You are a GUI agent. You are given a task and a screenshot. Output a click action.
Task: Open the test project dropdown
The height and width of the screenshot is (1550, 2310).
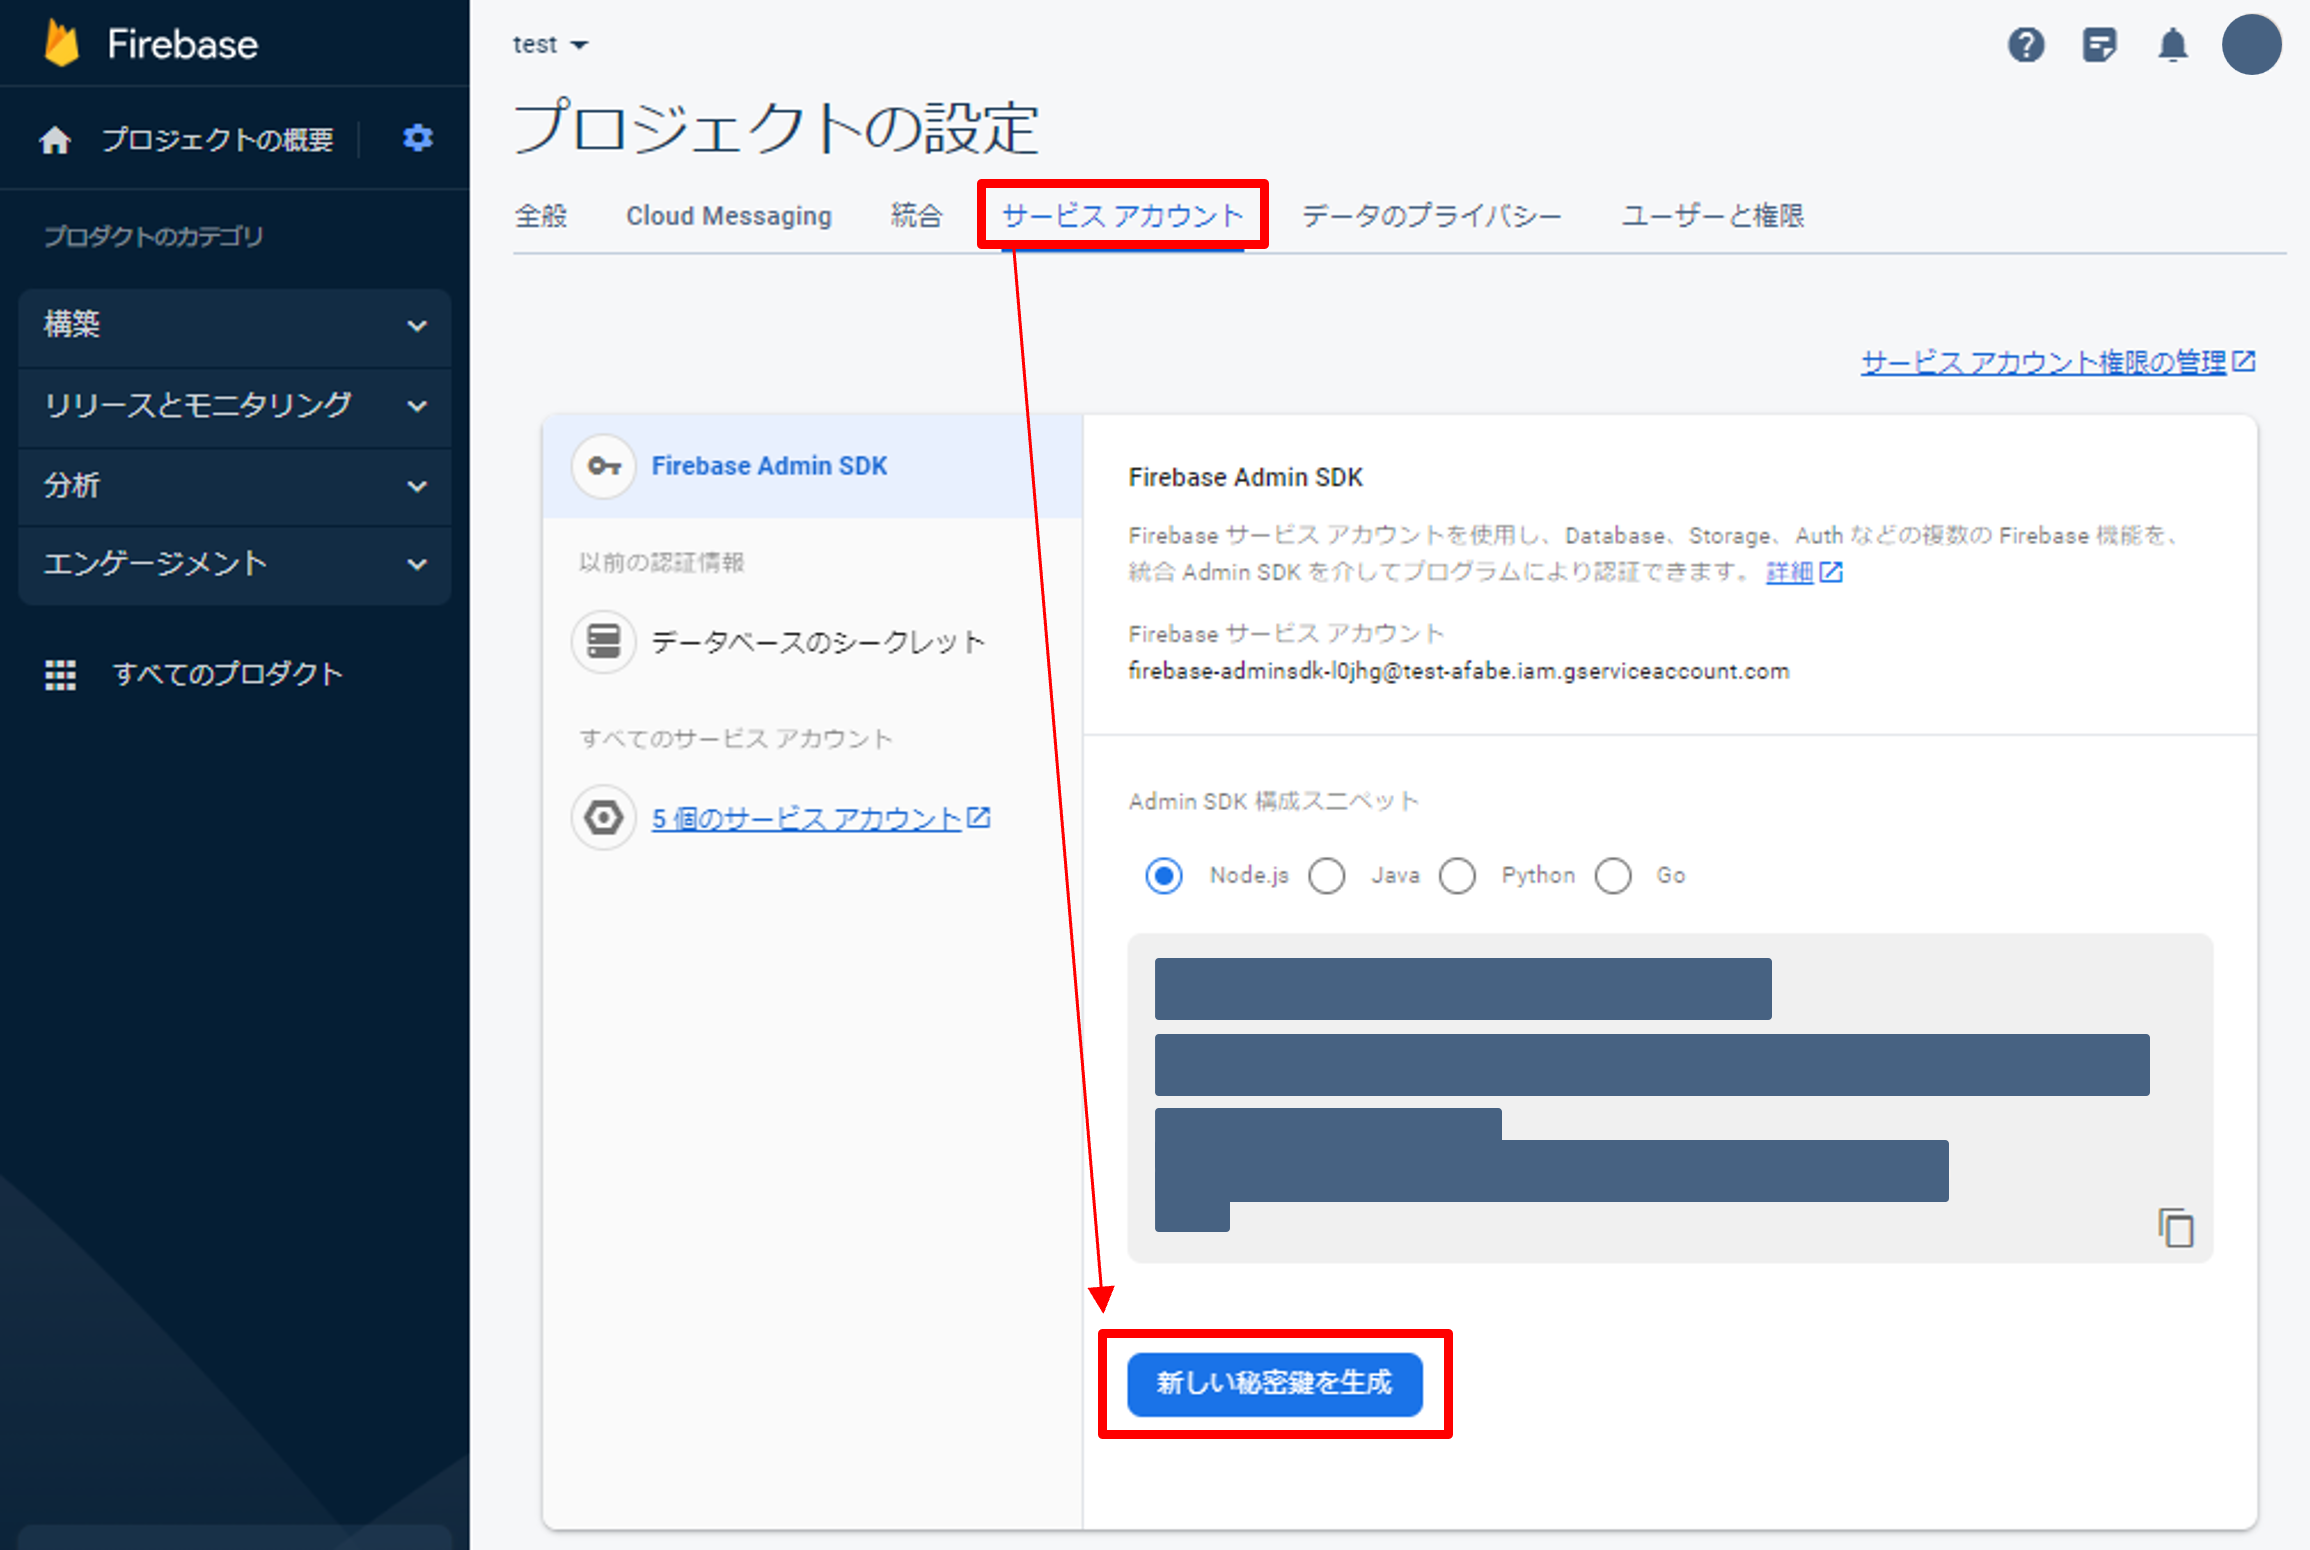(550, 45)
